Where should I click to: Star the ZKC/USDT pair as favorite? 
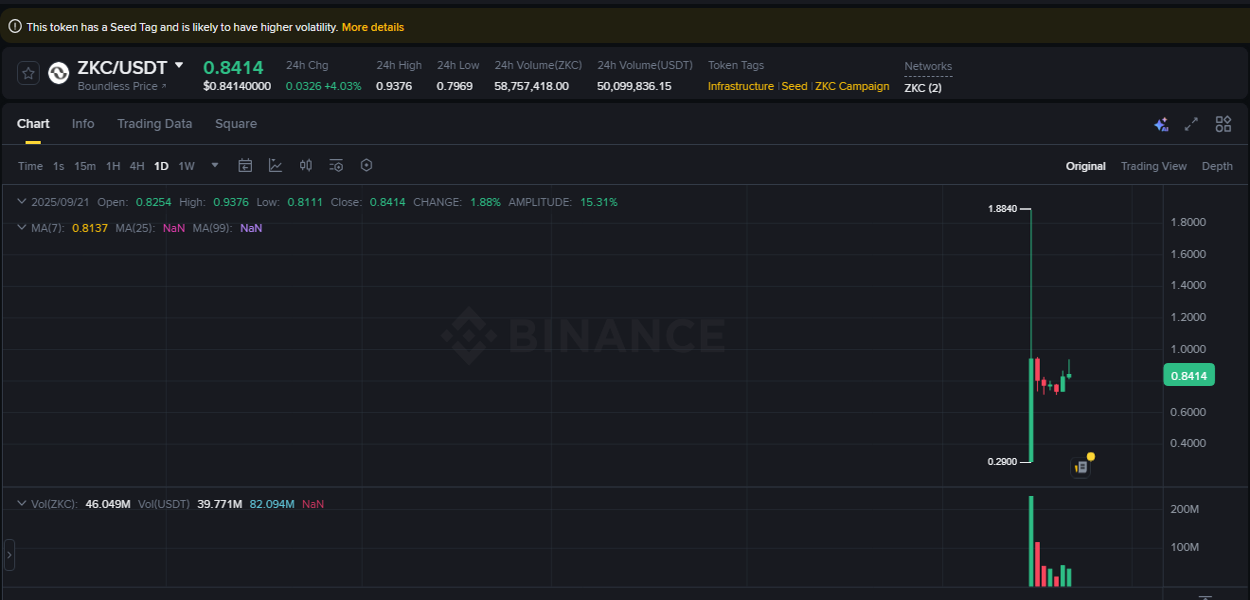coord(27,72)
